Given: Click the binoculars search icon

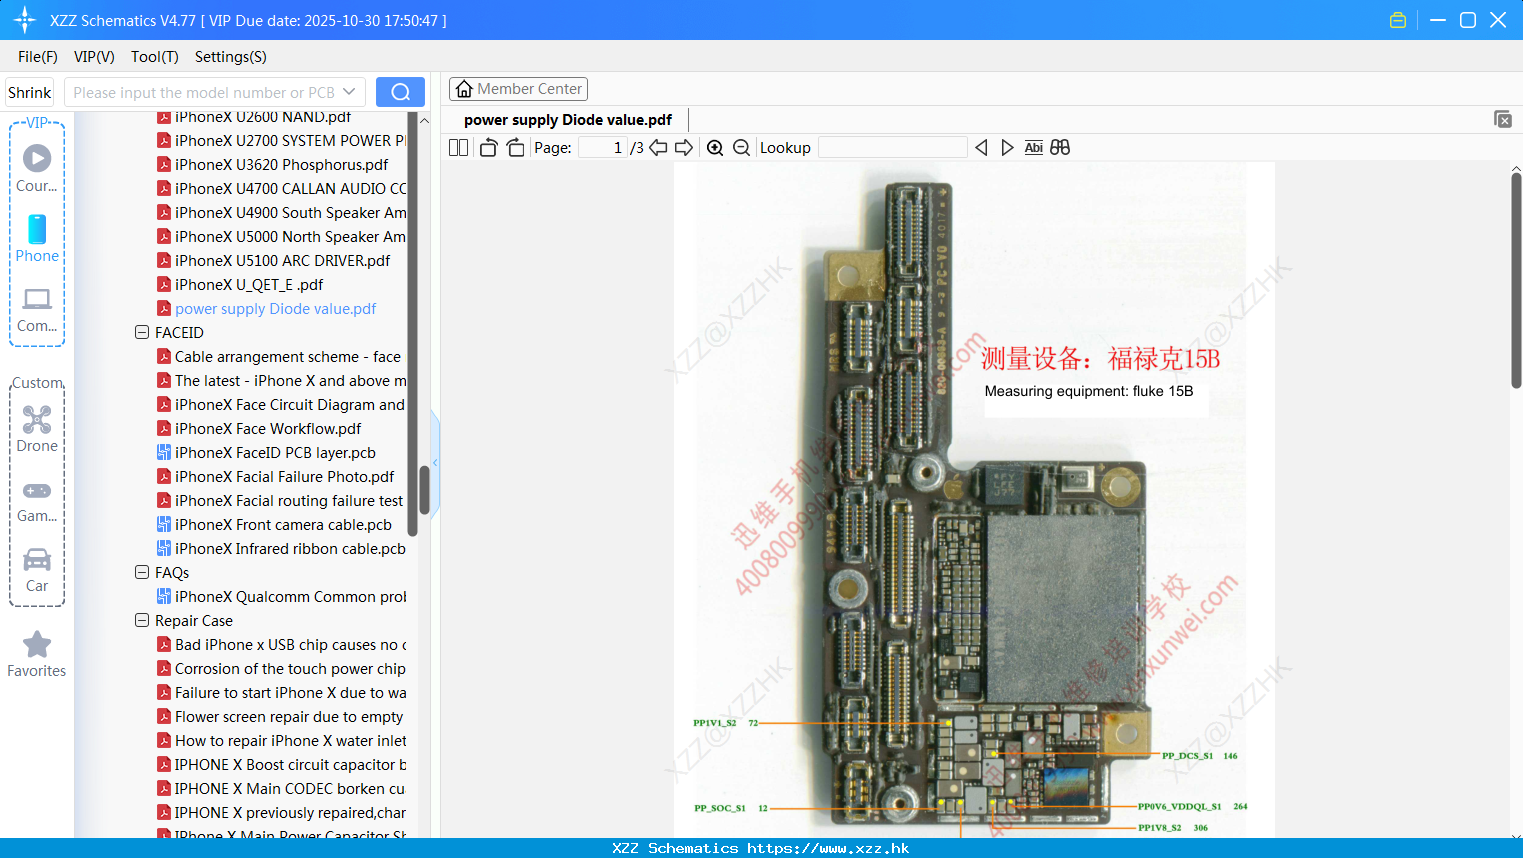Looking at the screenshot, I should [1060, 147].
